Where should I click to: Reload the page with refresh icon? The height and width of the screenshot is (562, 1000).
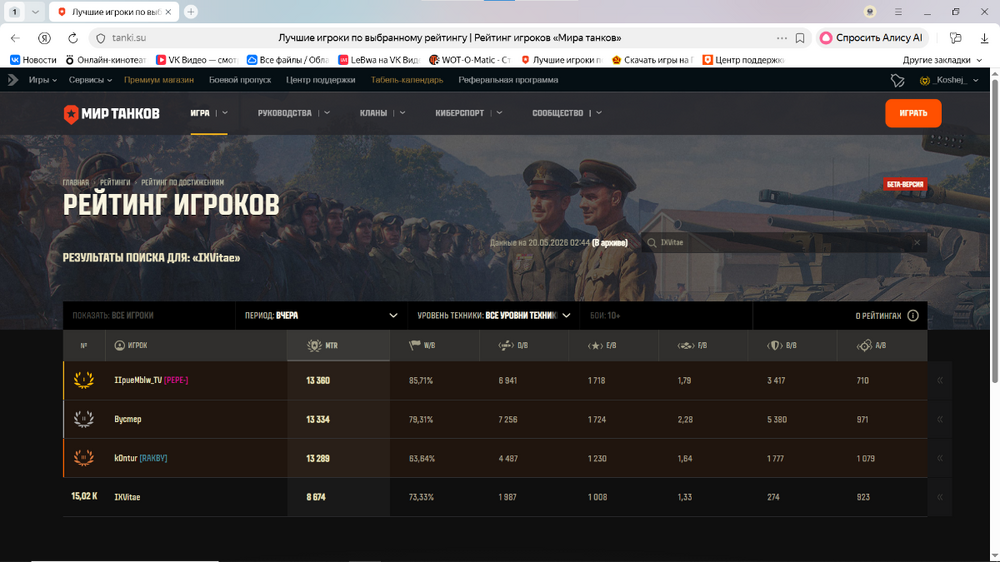[73, 38]
